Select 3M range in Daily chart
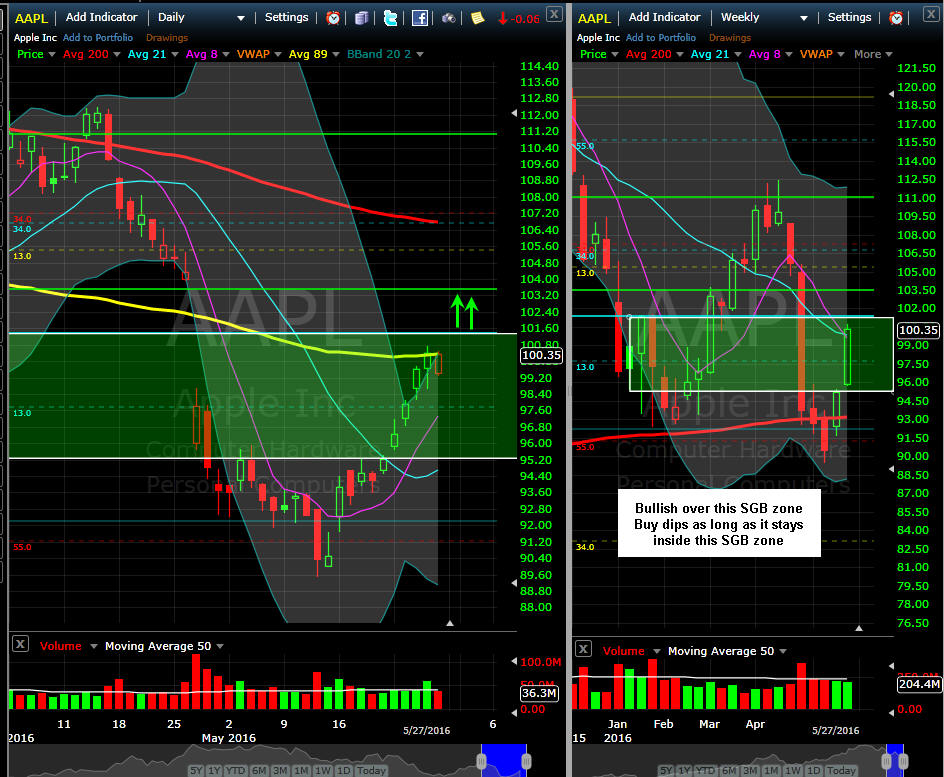944x777 pixels. click(x=281, y=770)
